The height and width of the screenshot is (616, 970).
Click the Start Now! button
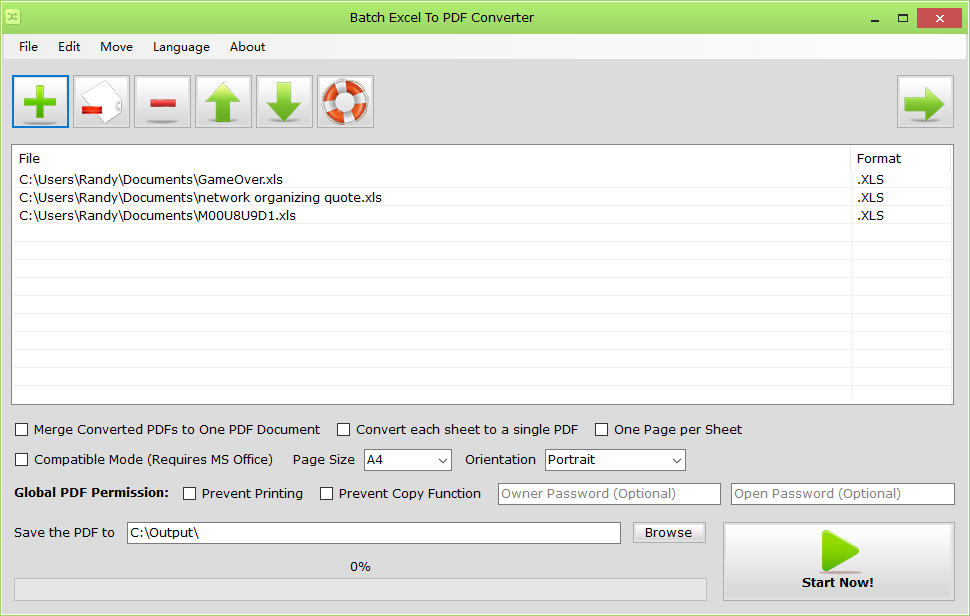click(839, 562)
